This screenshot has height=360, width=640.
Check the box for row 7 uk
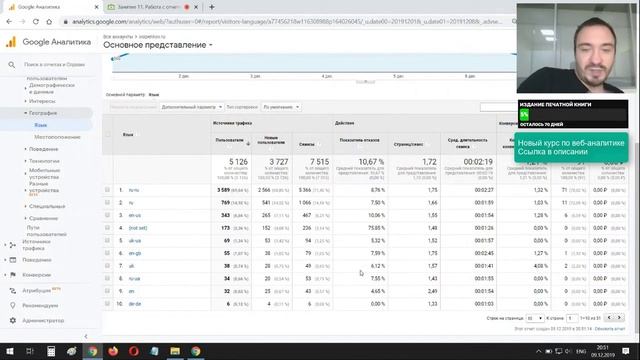click(107, 266)
